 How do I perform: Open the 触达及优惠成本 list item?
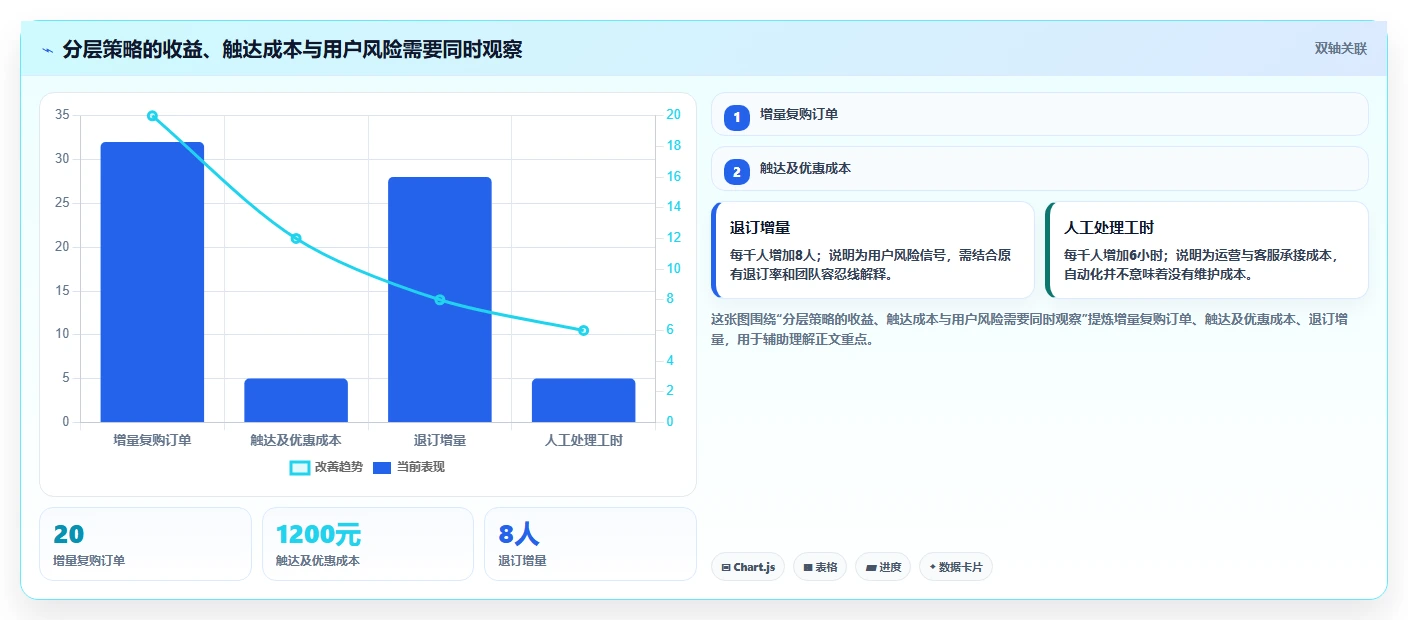[x=1039, y=169]
